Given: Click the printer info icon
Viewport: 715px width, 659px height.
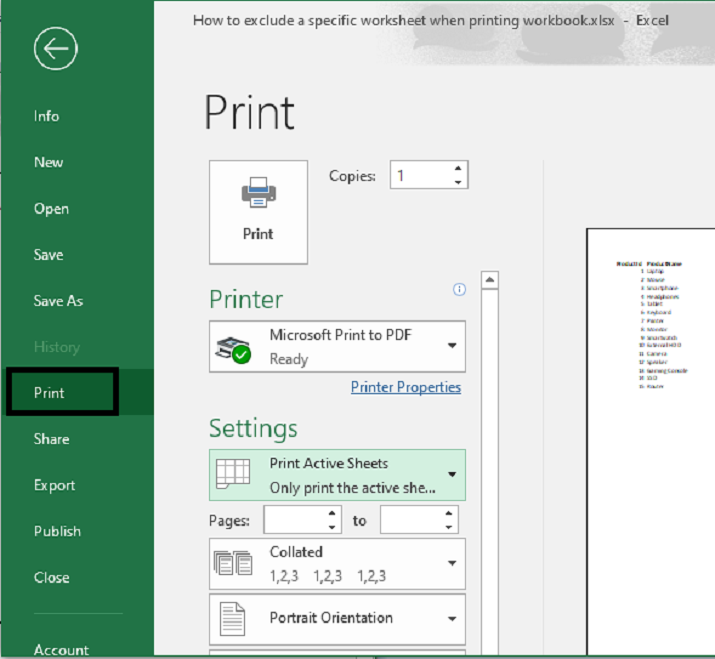Looking at the screenshot, I should click(459, 290).
